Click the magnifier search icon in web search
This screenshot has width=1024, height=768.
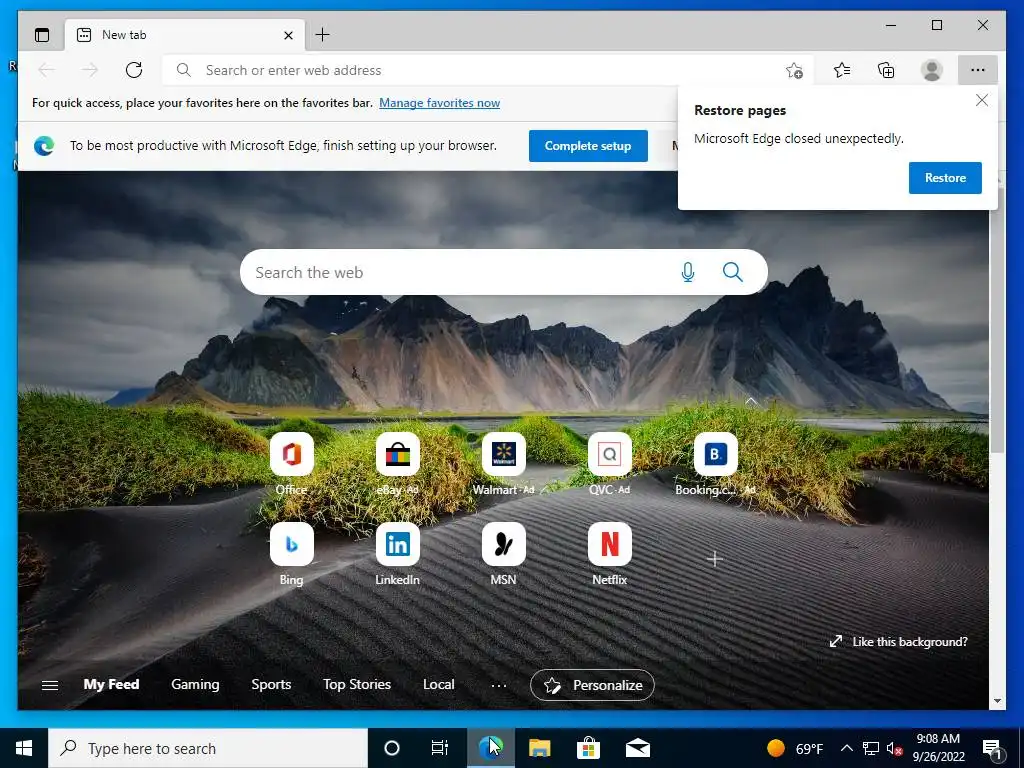pos(733,272)
